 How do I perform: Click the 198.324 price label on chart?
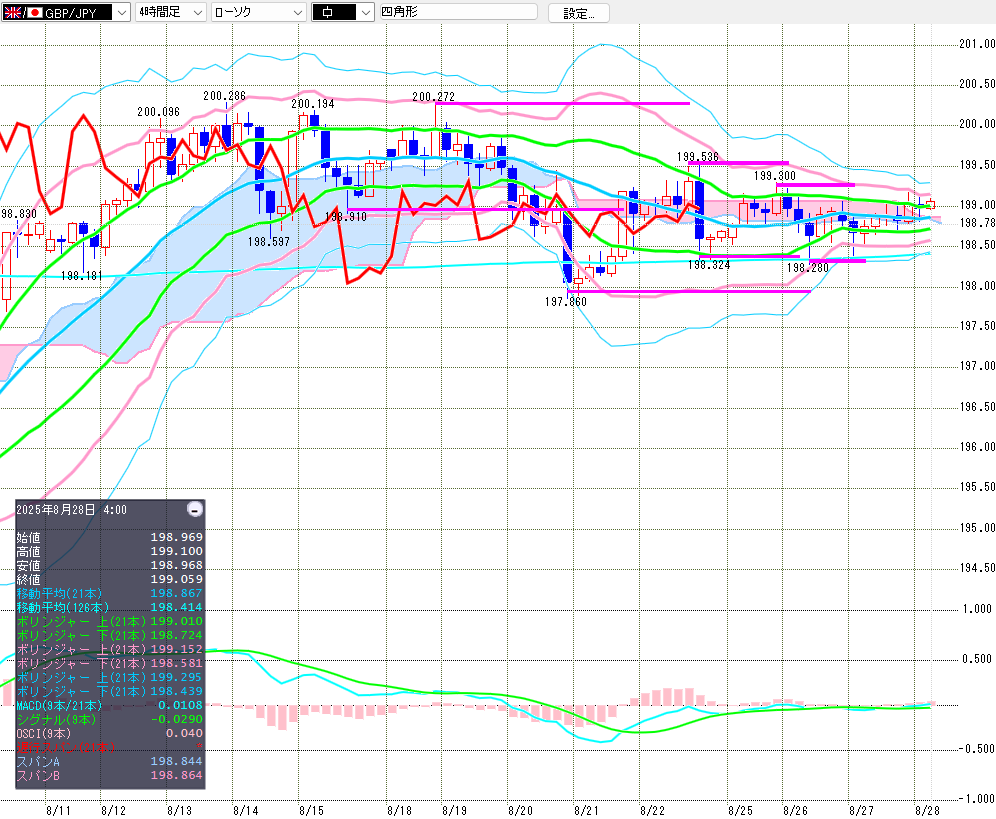click(709, 265)
